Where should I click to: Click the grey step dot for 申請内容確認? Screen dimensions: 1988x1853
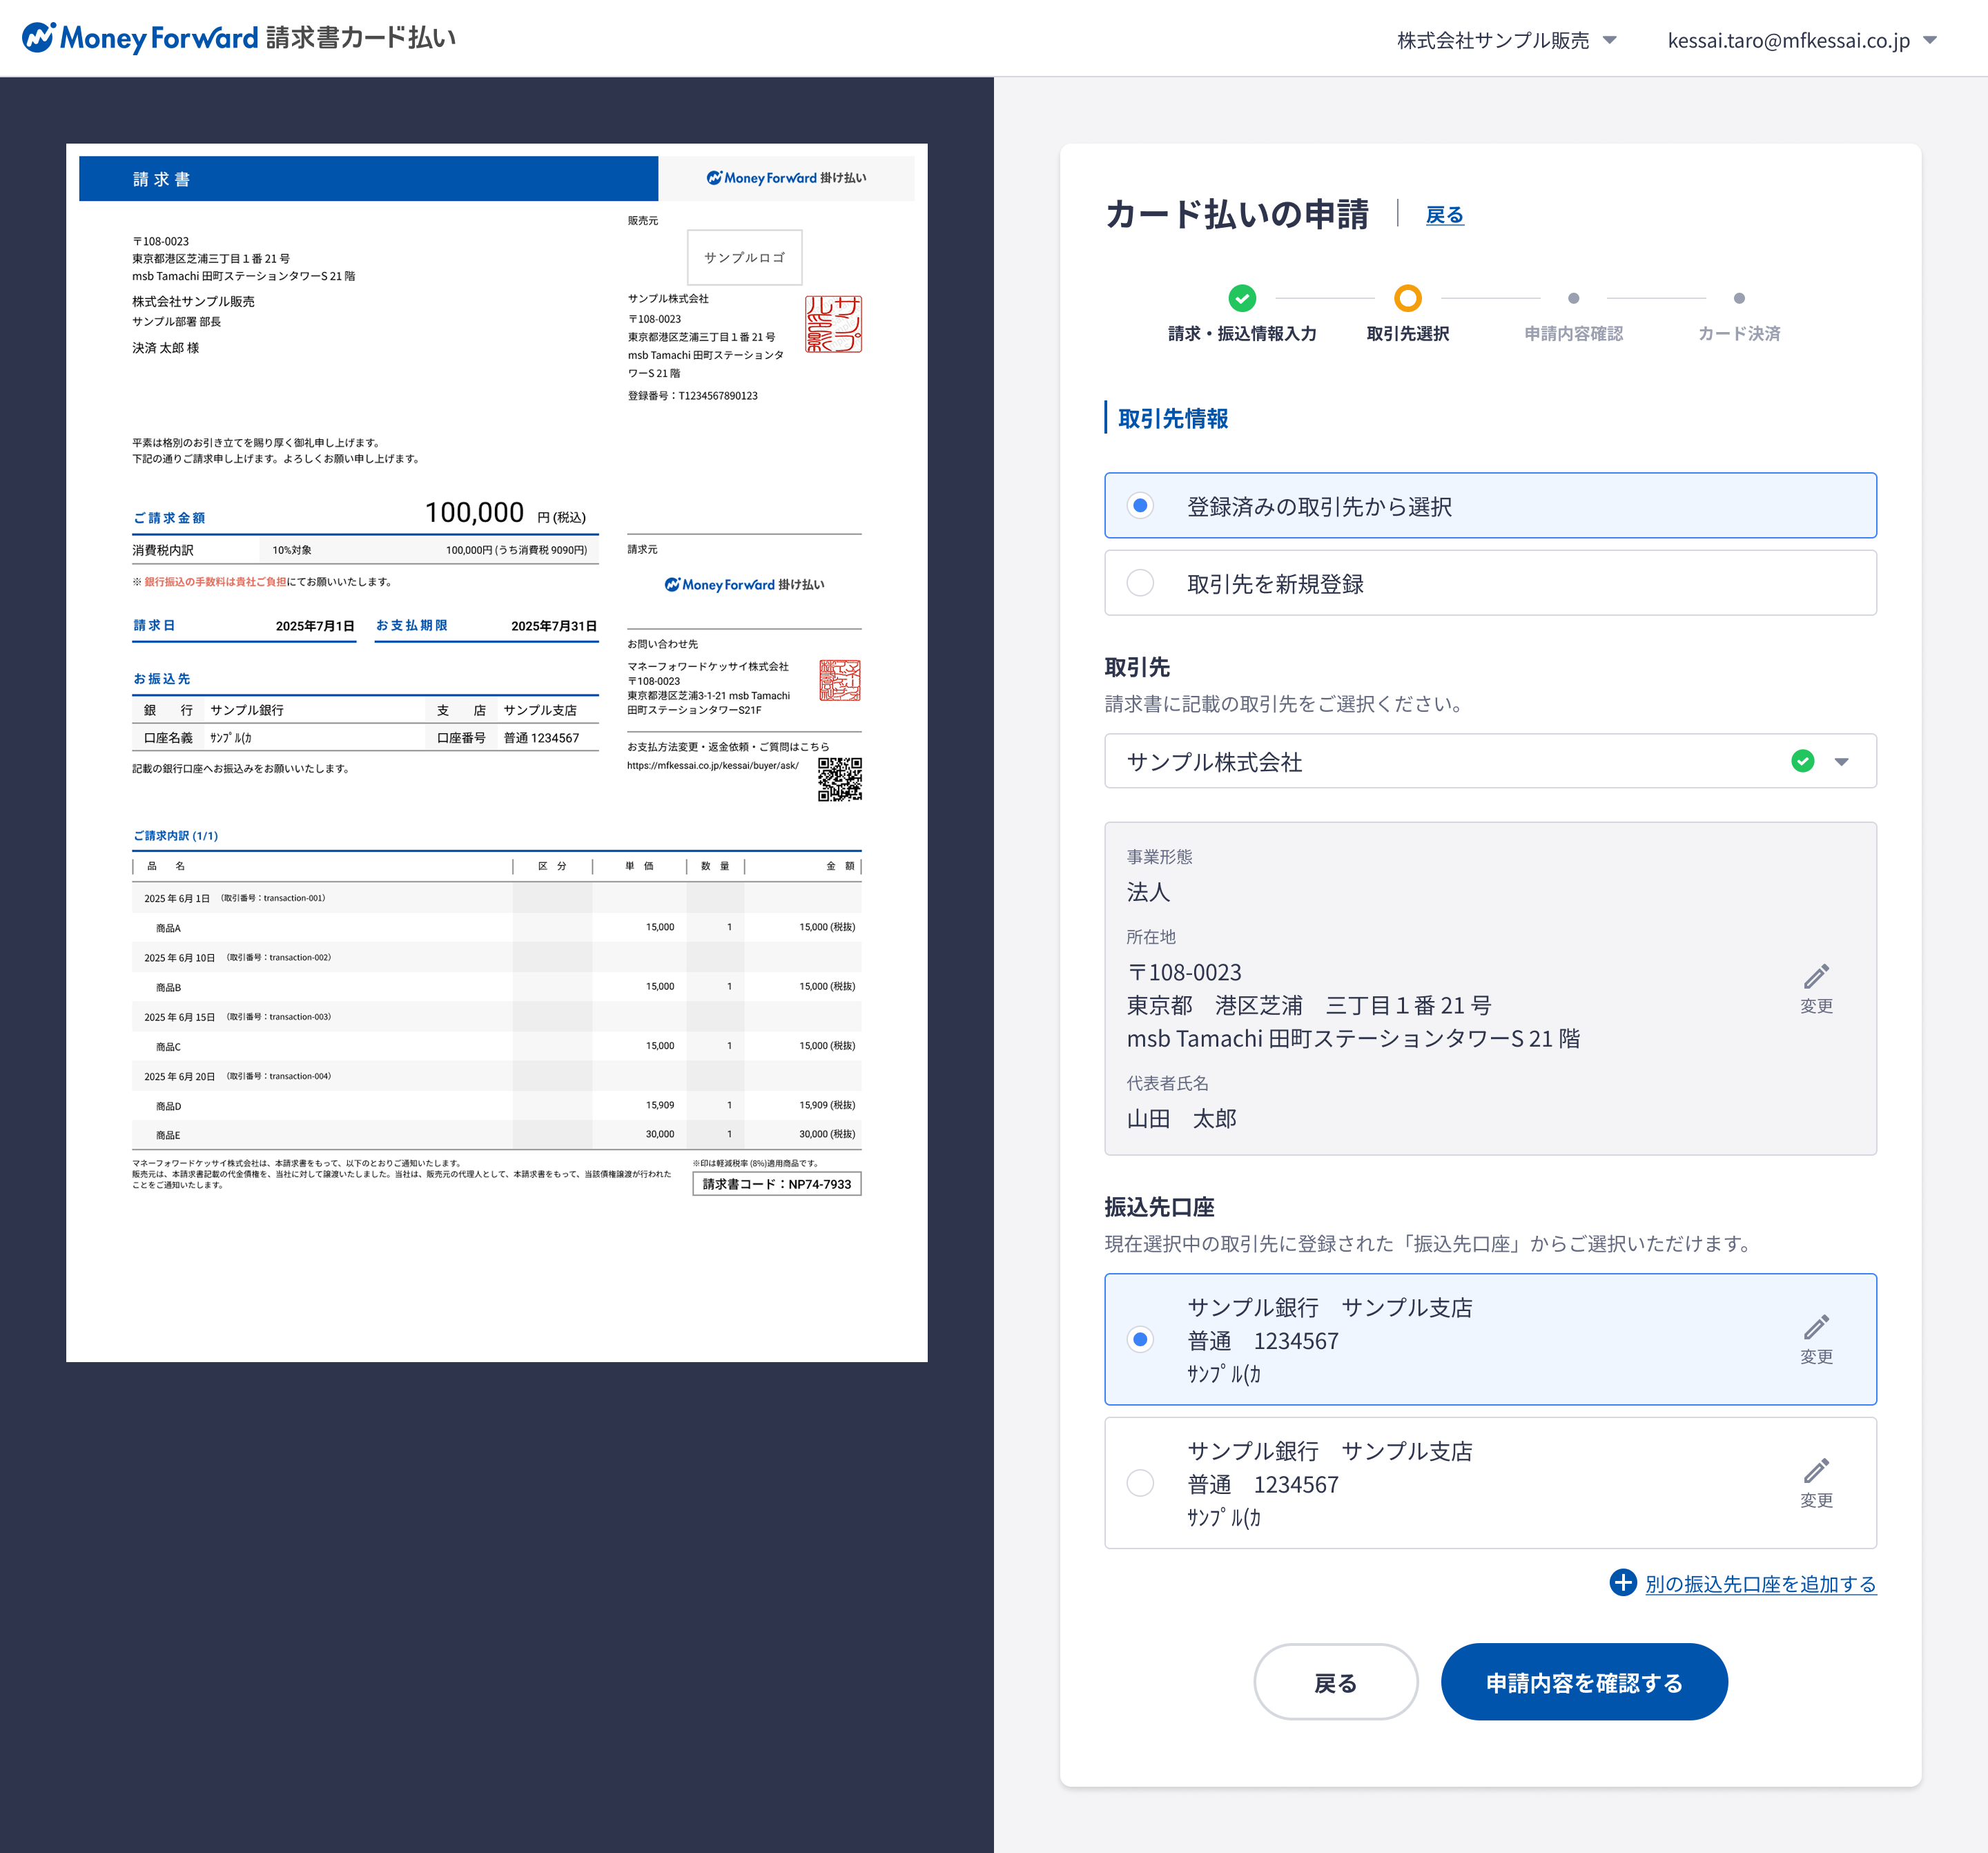point(1573,298)
